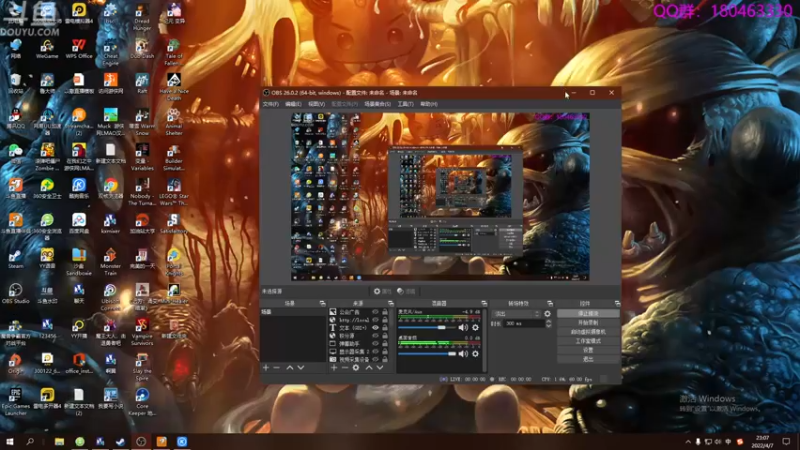
Task: Toggle visibility of the Text (GDI+) source
Action: click(375, 328)
